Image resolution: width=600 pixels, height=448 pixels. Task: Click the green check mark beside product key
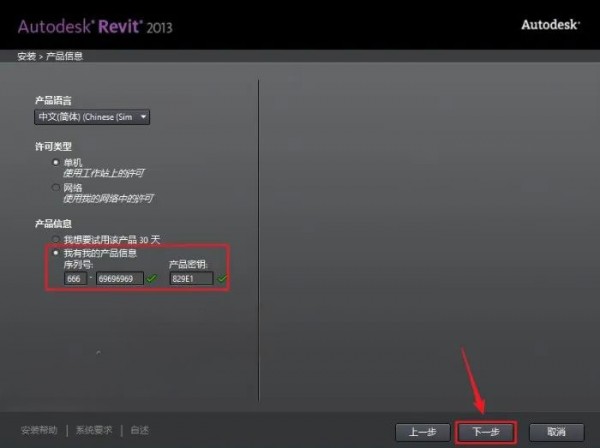[222, 278]
